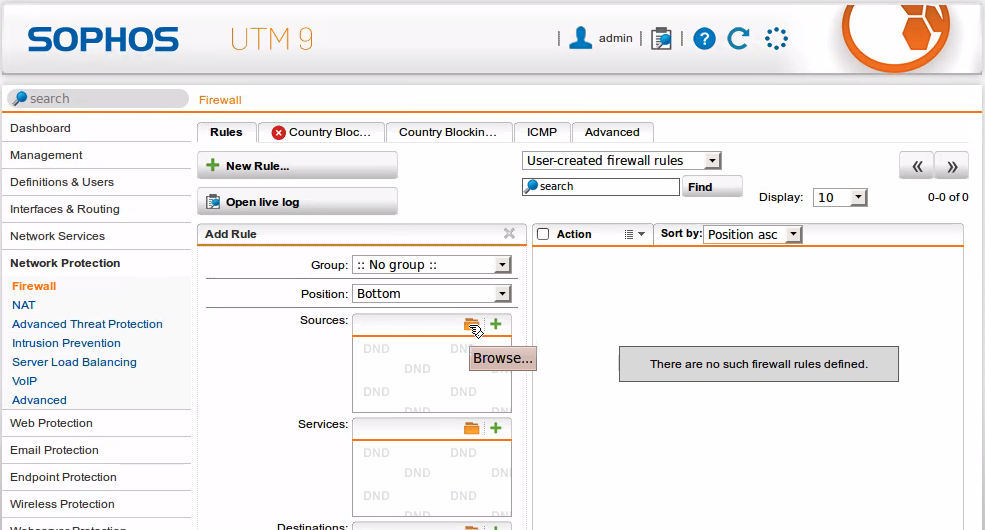Click the magnifier icon in sidebar search
Screen dimensions: 985x530
click(x=20, y=98)
